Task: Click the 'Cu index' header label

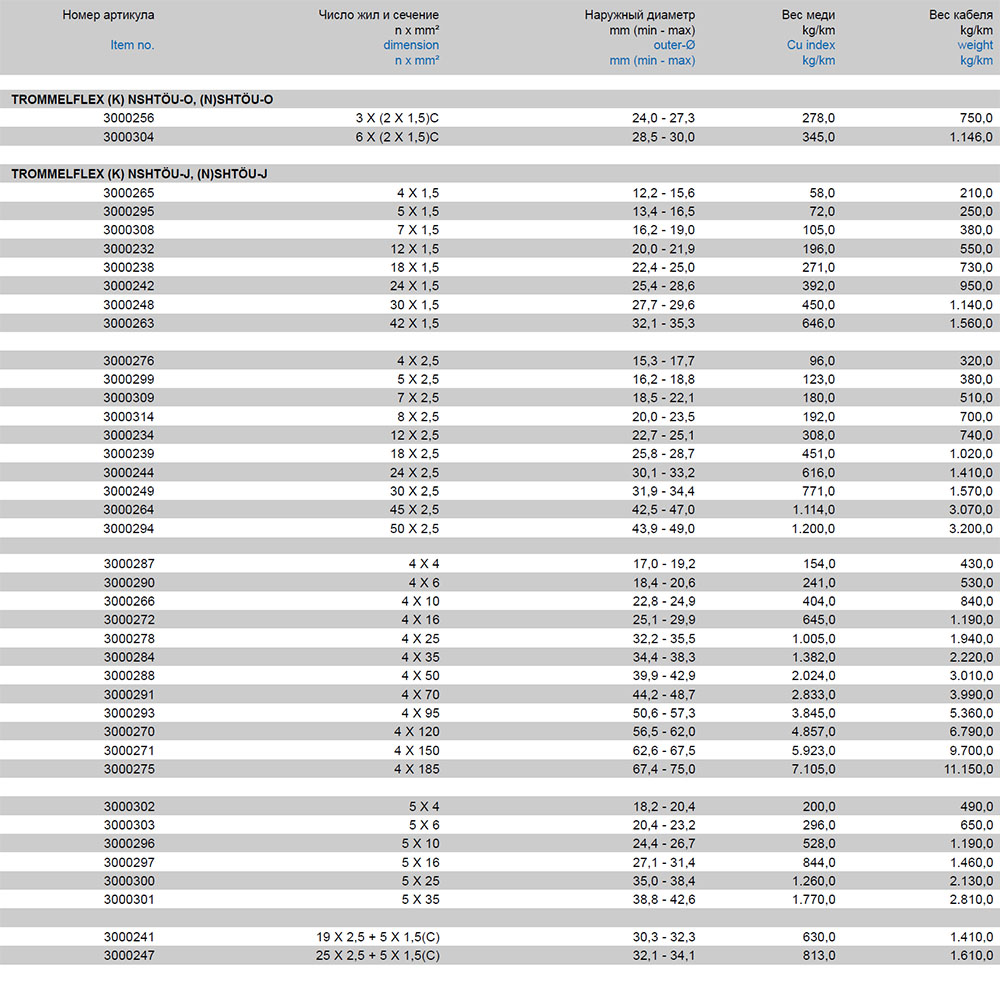Action: [x=811, y=45]
